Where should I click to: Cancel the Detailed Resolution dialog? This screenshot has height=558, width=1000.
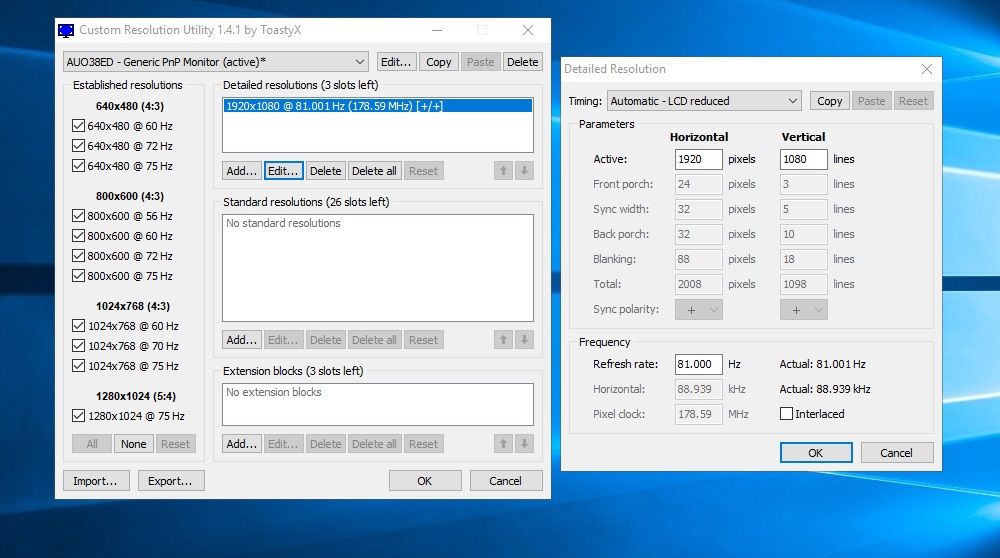point(897,453)
